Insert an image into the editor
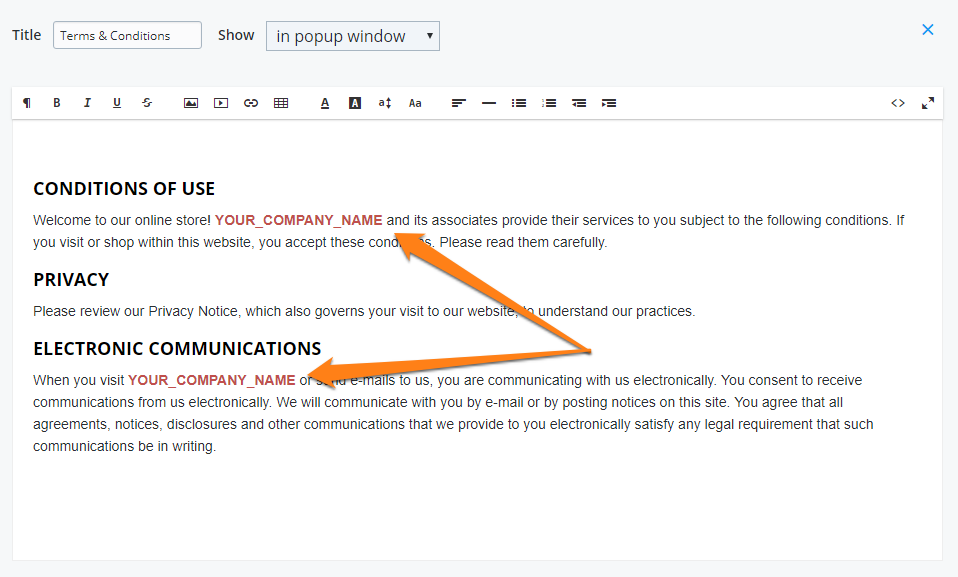 [191, 102]
